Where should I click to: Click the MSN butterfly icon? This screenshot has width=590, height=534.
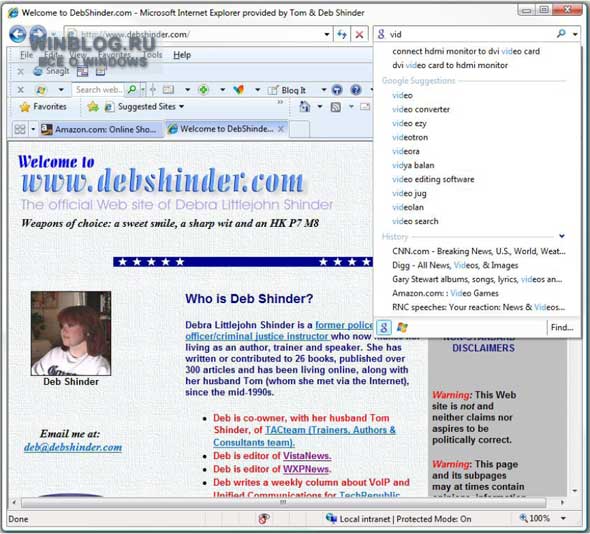click(x=239, y=90)
